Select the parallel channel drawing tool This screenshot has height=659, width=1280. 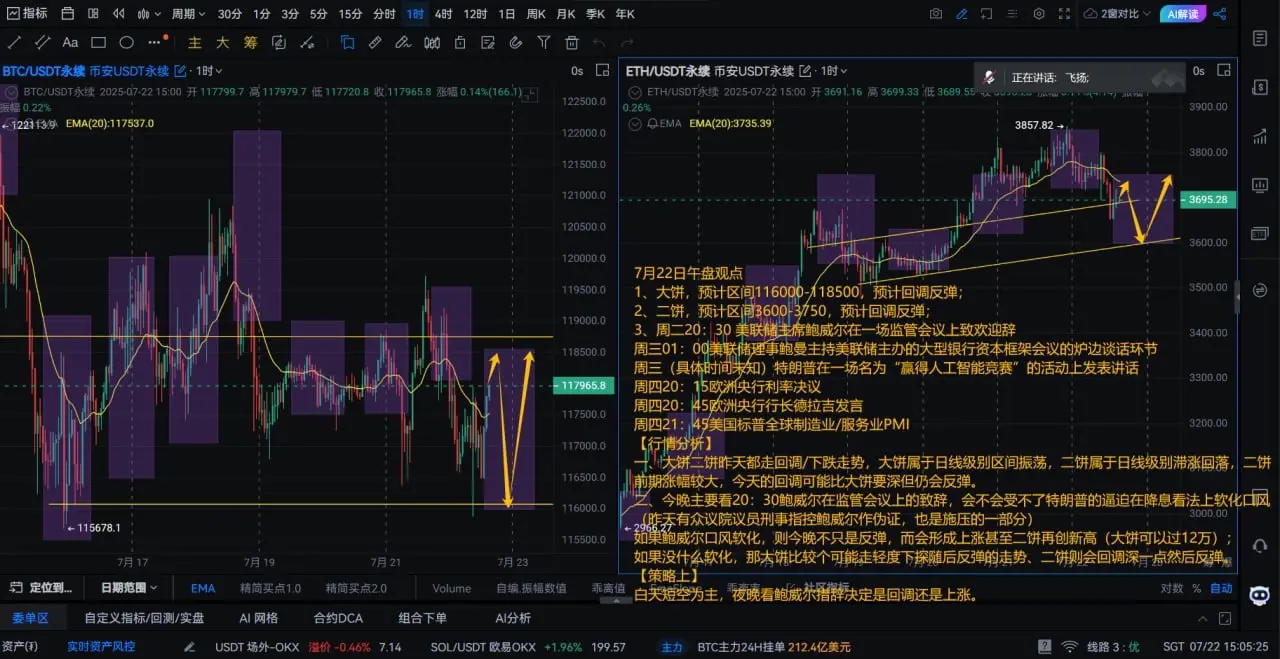coord(43,43)
